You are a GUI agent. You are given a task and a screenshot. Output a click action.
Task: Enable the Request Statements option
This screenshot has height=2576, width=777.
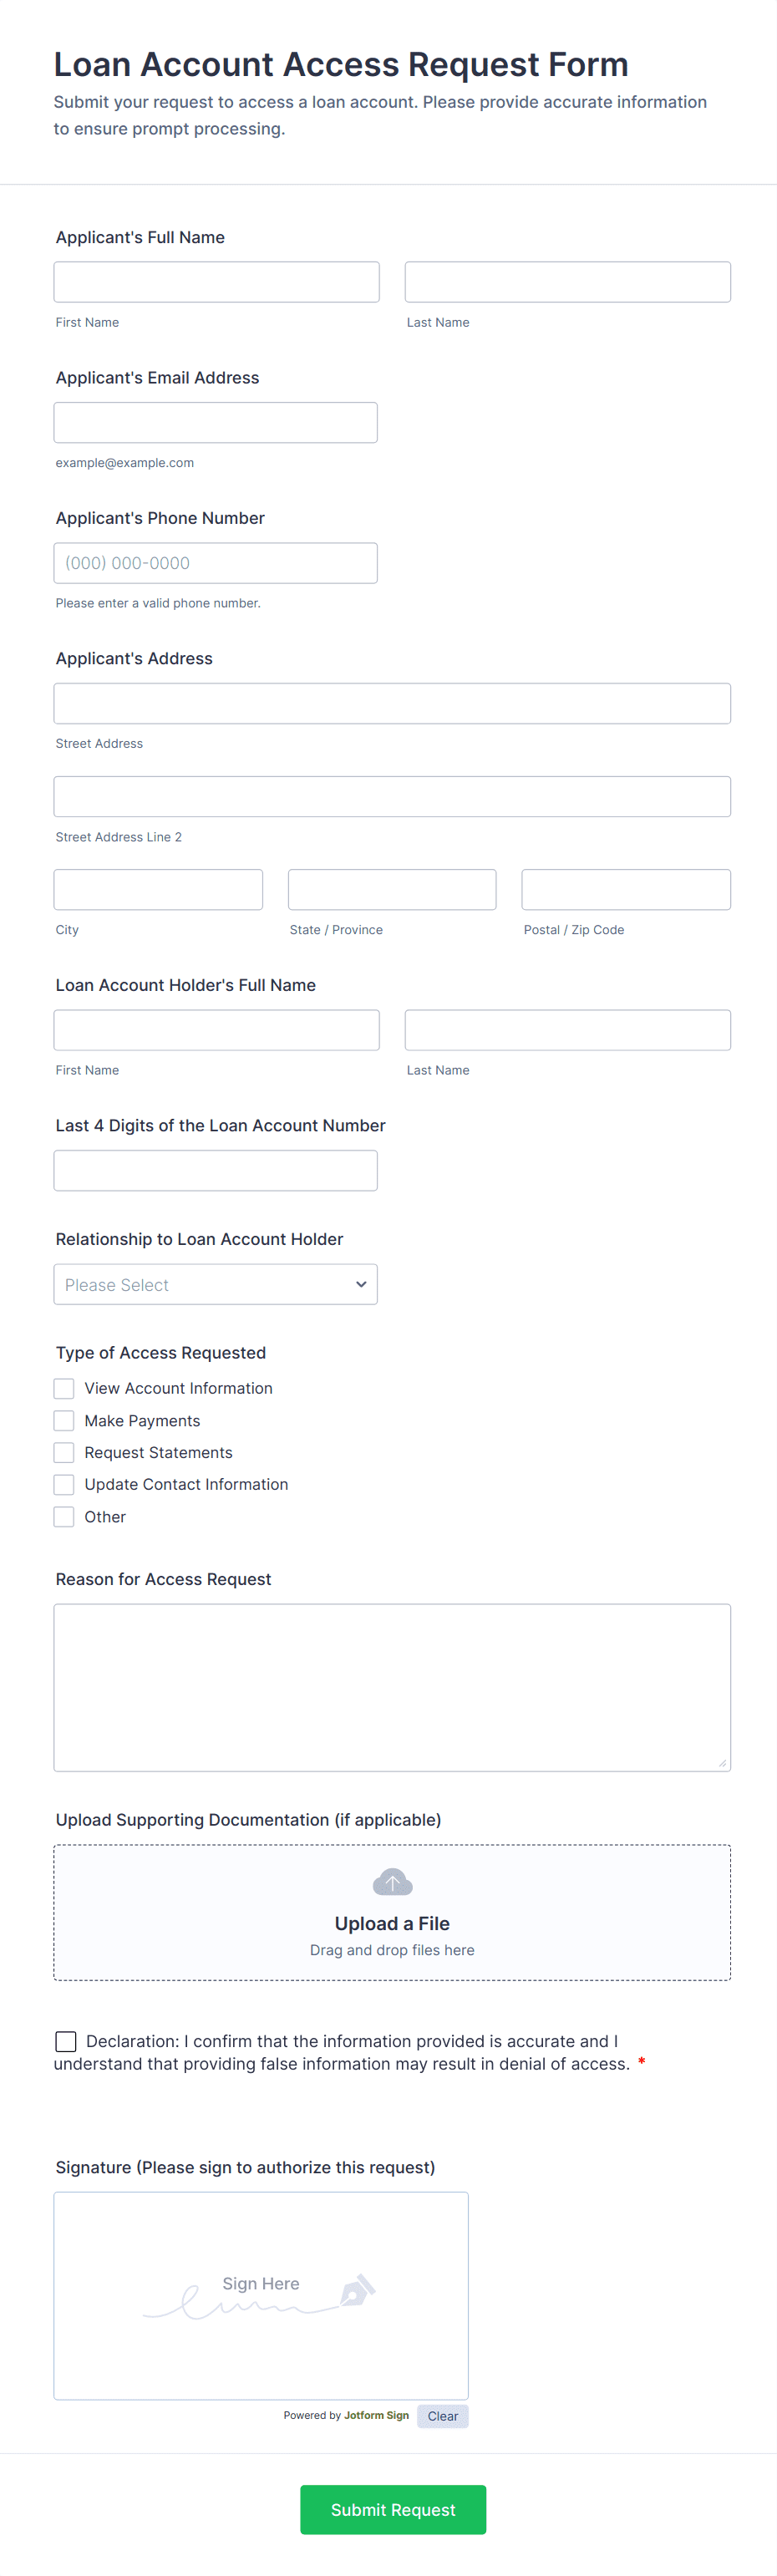tap(64, 1452)
